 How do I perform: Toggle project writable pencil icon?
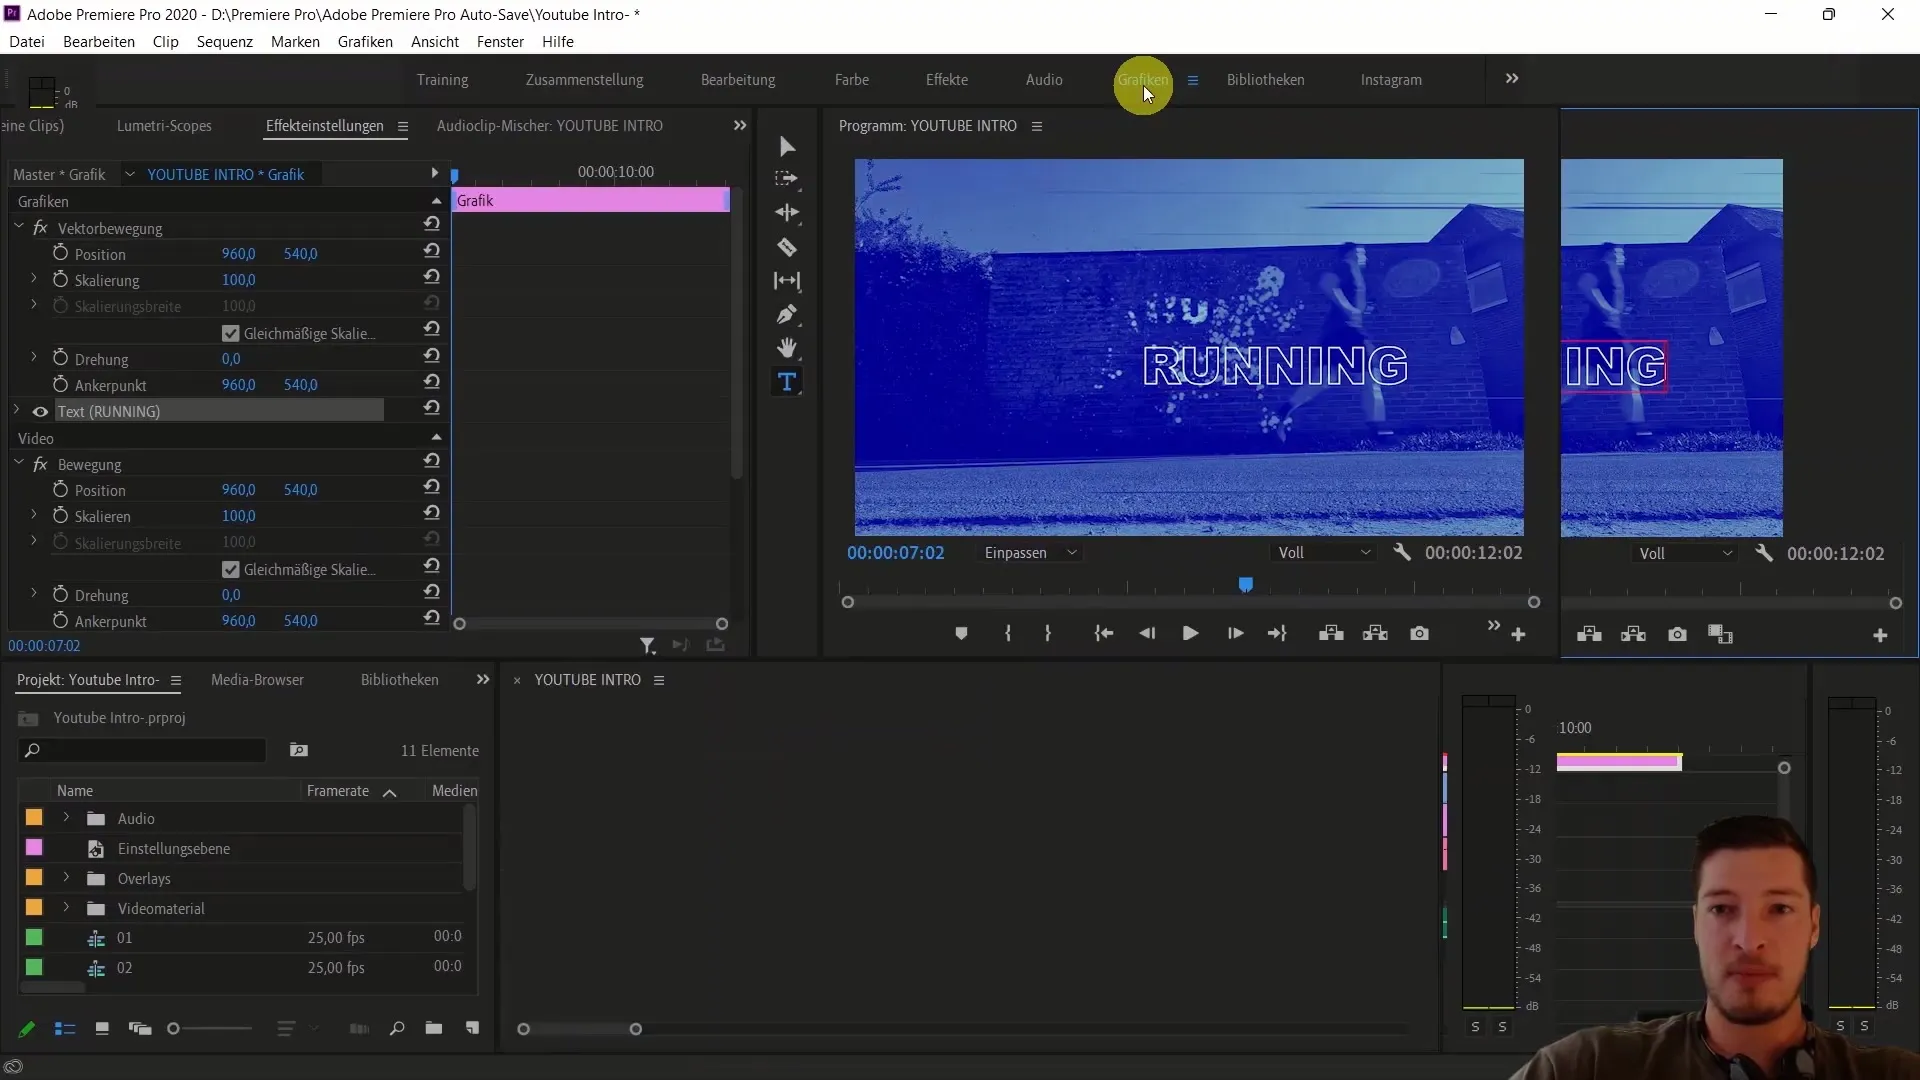[x=27, y=1029]
